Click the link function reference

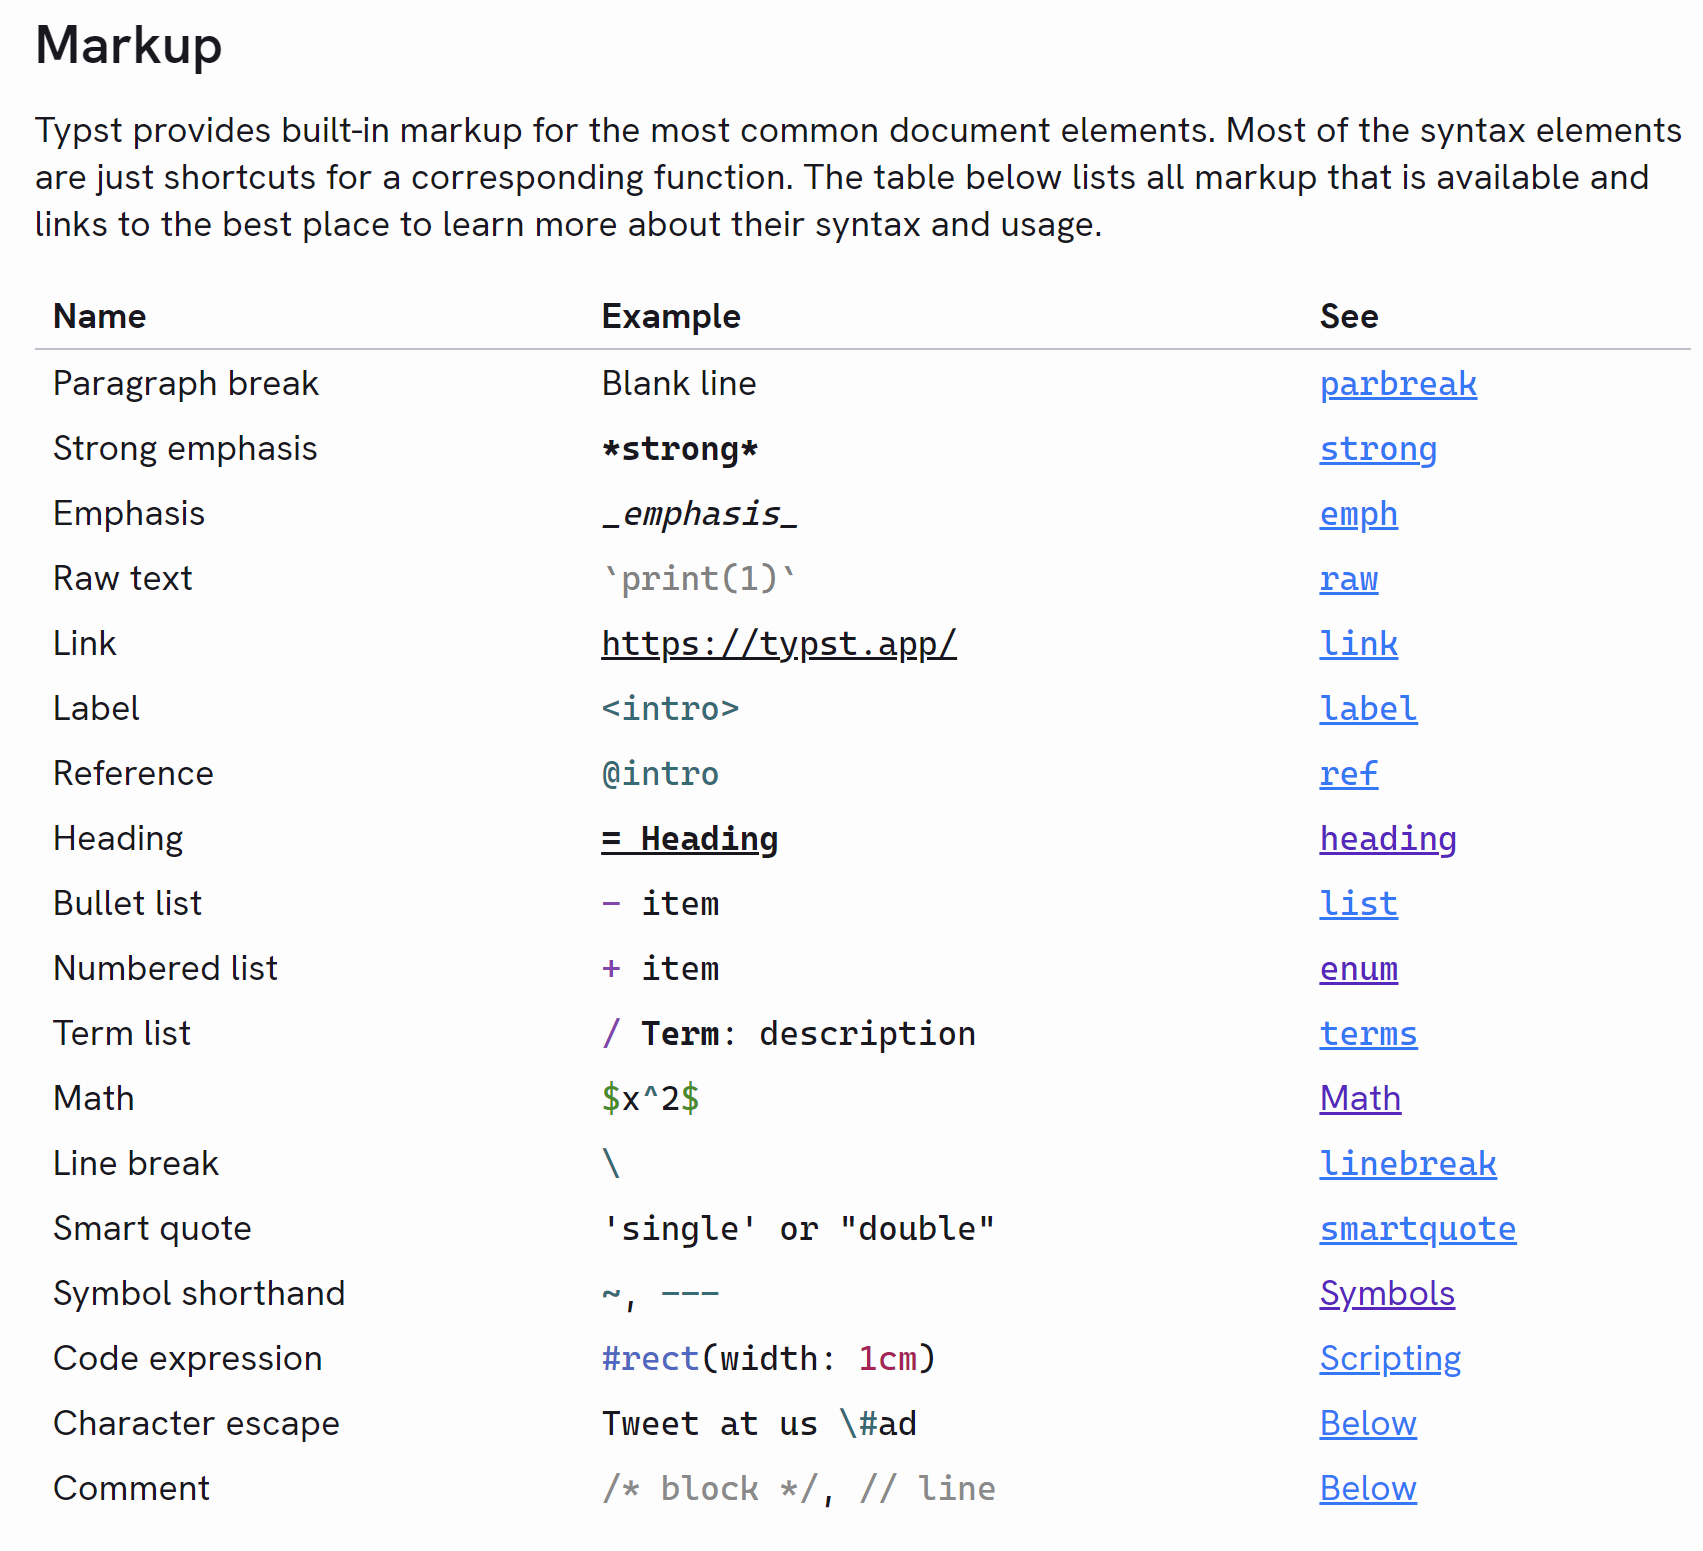1358,645
